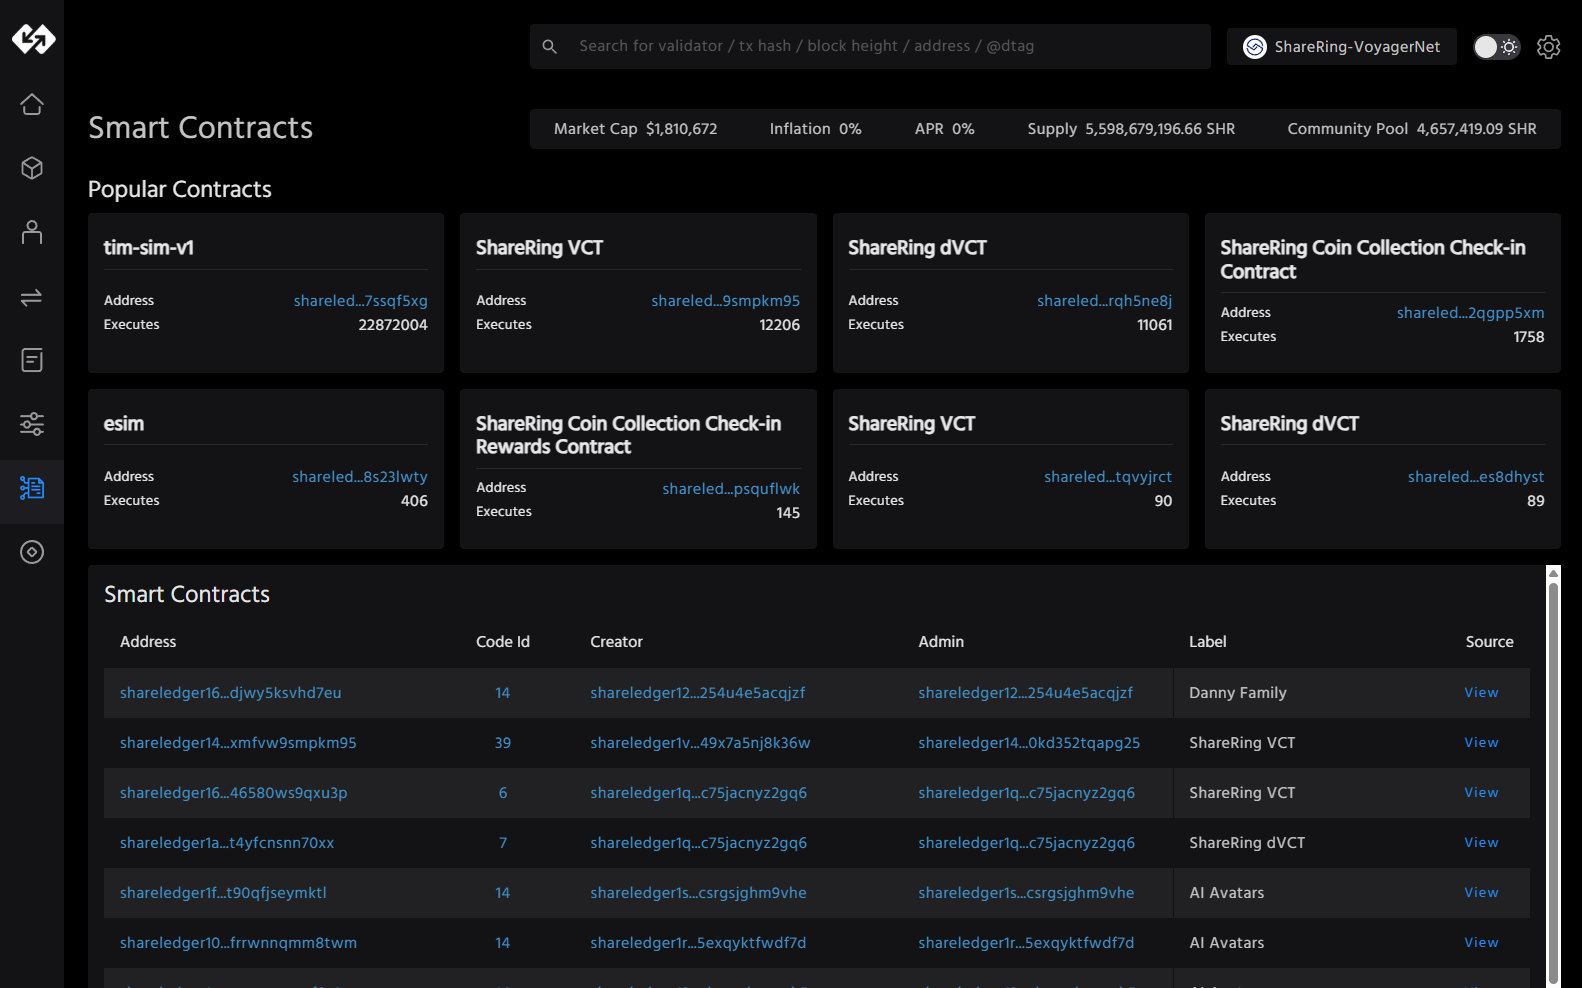
Task: Open admin shareledger14...0kd352tqapg25
Action: [x=1029, y=743]
